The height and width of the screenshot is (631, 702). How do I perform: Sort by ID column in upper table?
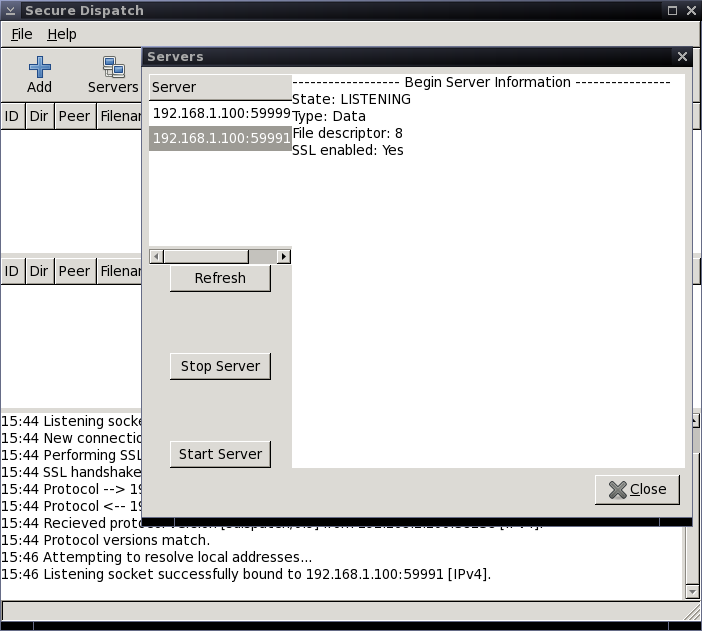[12, 116]
